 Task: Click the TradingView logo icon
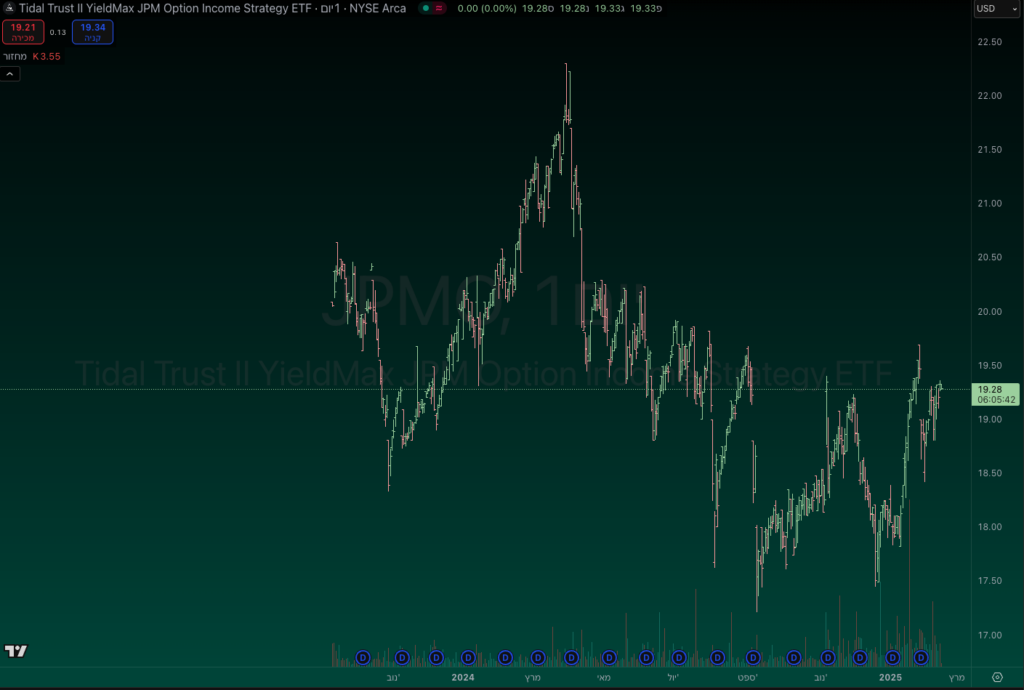15,651
